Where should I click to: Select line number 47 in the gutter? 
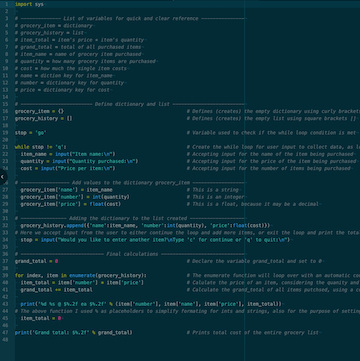tap(6, 333)
